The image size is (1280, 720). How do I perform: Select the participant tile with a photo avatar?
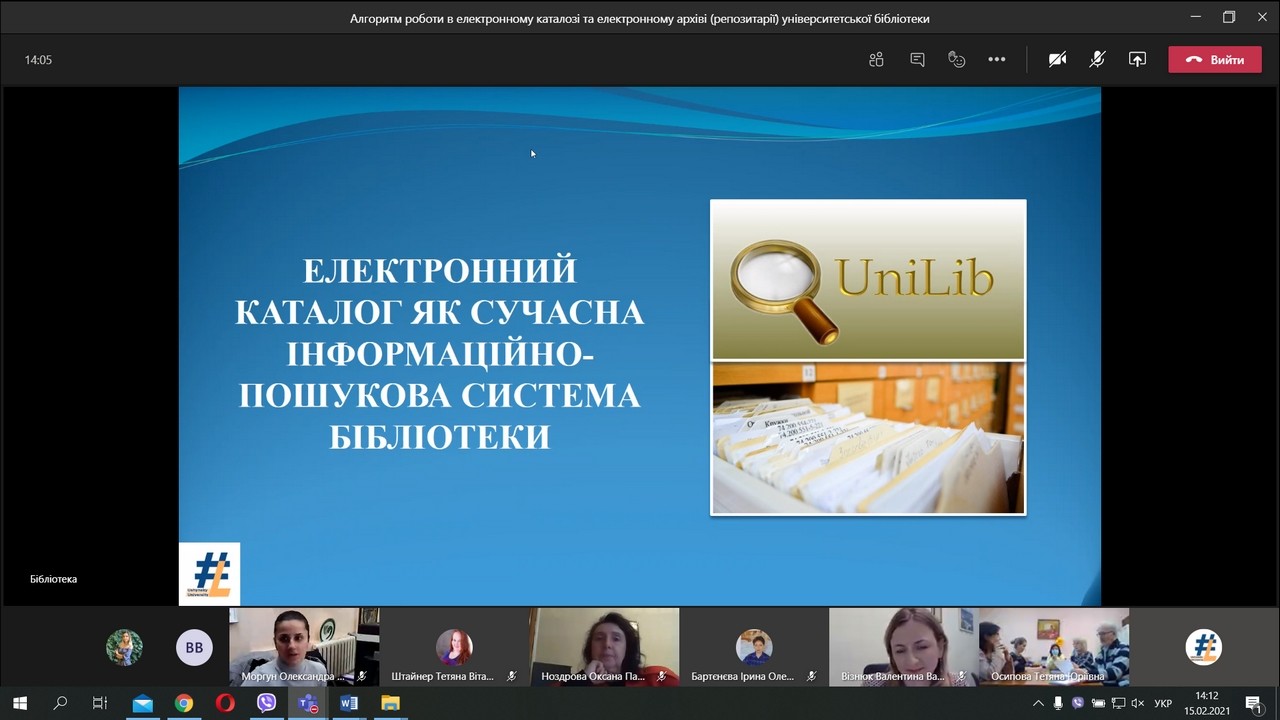(x=125, y=647)
